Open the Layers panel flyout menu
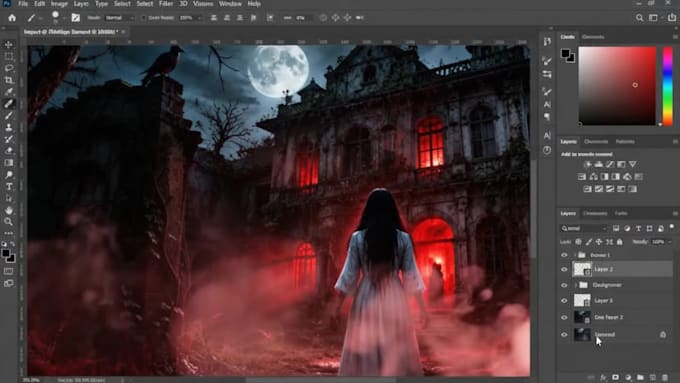 point(675,213)
